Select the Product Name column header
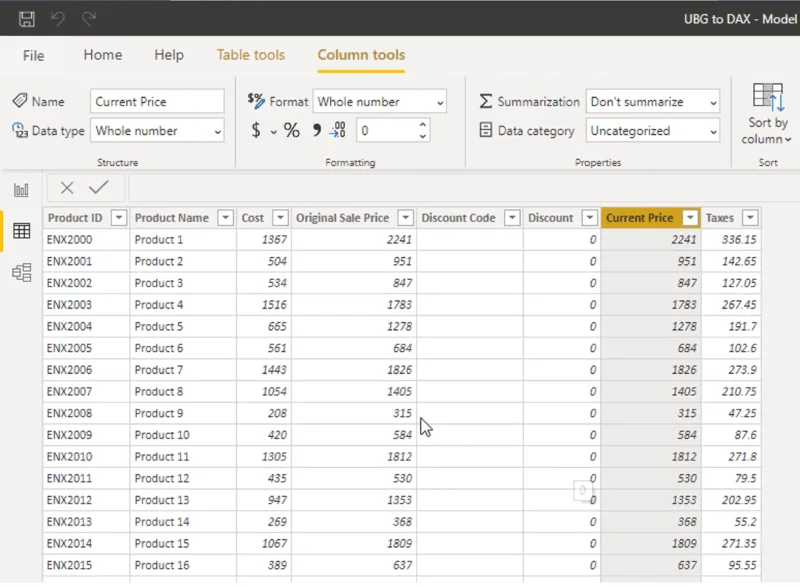 pos(171,218)
